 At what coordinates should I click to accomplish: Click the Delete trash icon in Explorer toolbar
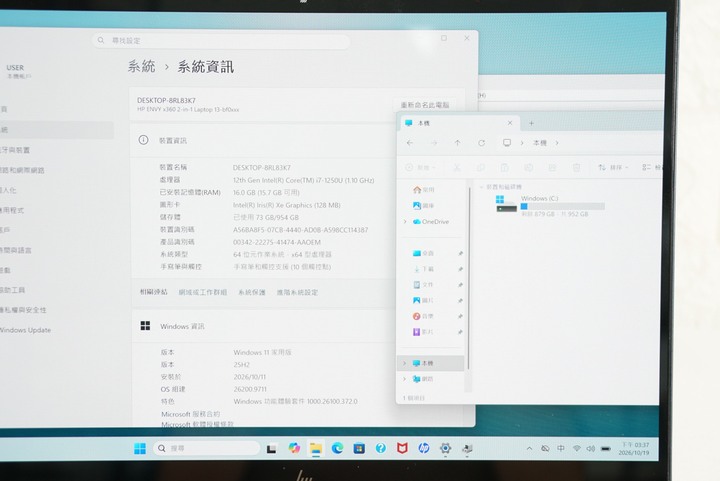576,168
